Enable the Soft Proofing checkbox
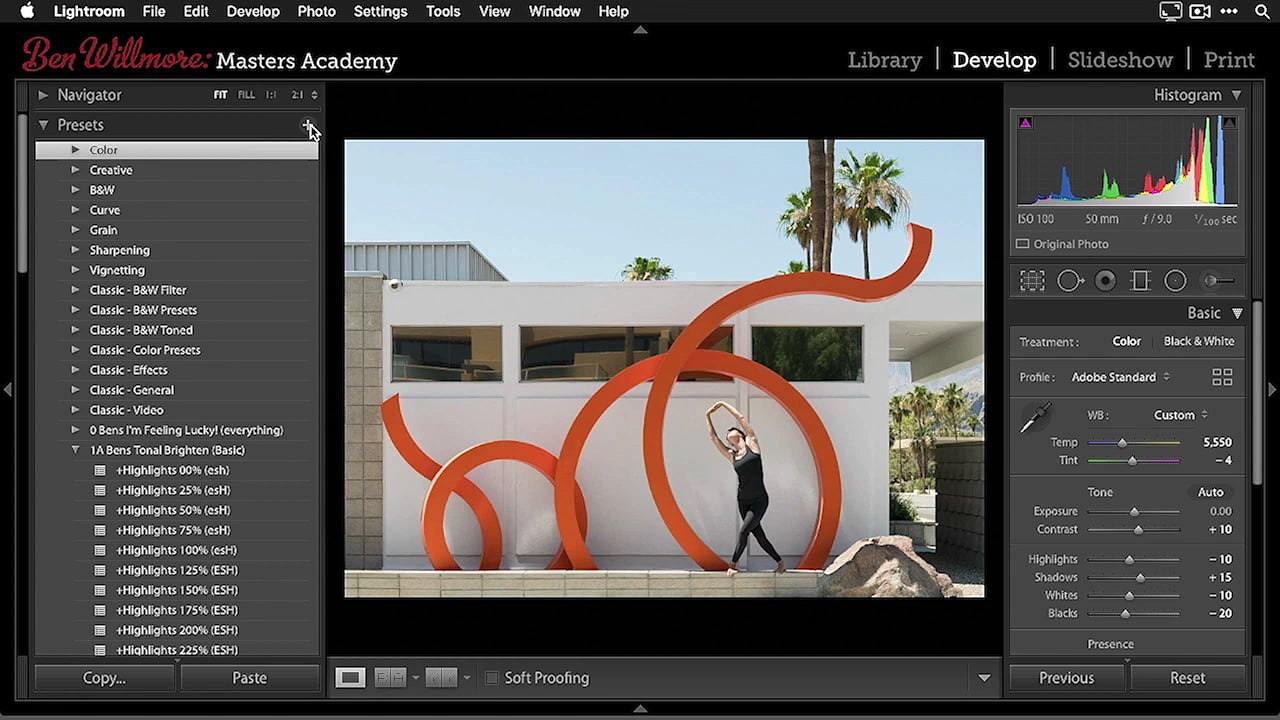1280x720 pixels. click(x=491, y=678)
